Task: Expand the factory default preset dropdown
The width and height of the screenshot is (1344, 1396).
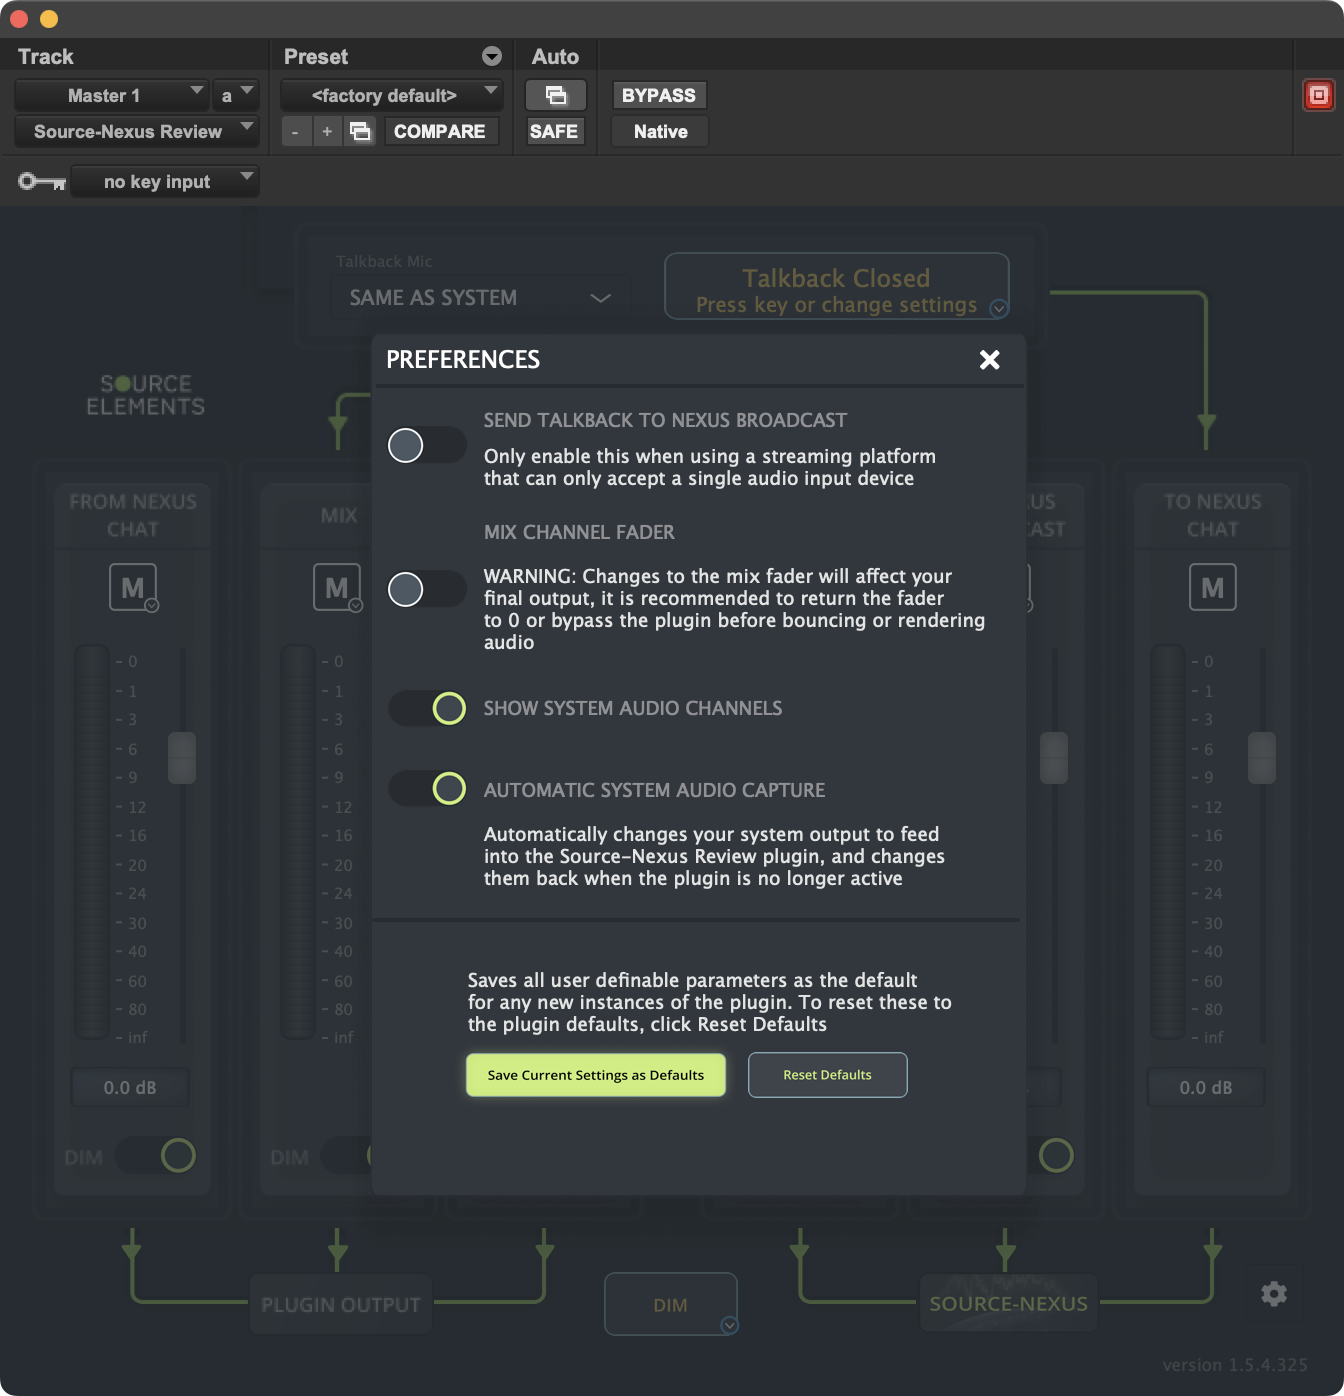Action: tap(390, 96)
